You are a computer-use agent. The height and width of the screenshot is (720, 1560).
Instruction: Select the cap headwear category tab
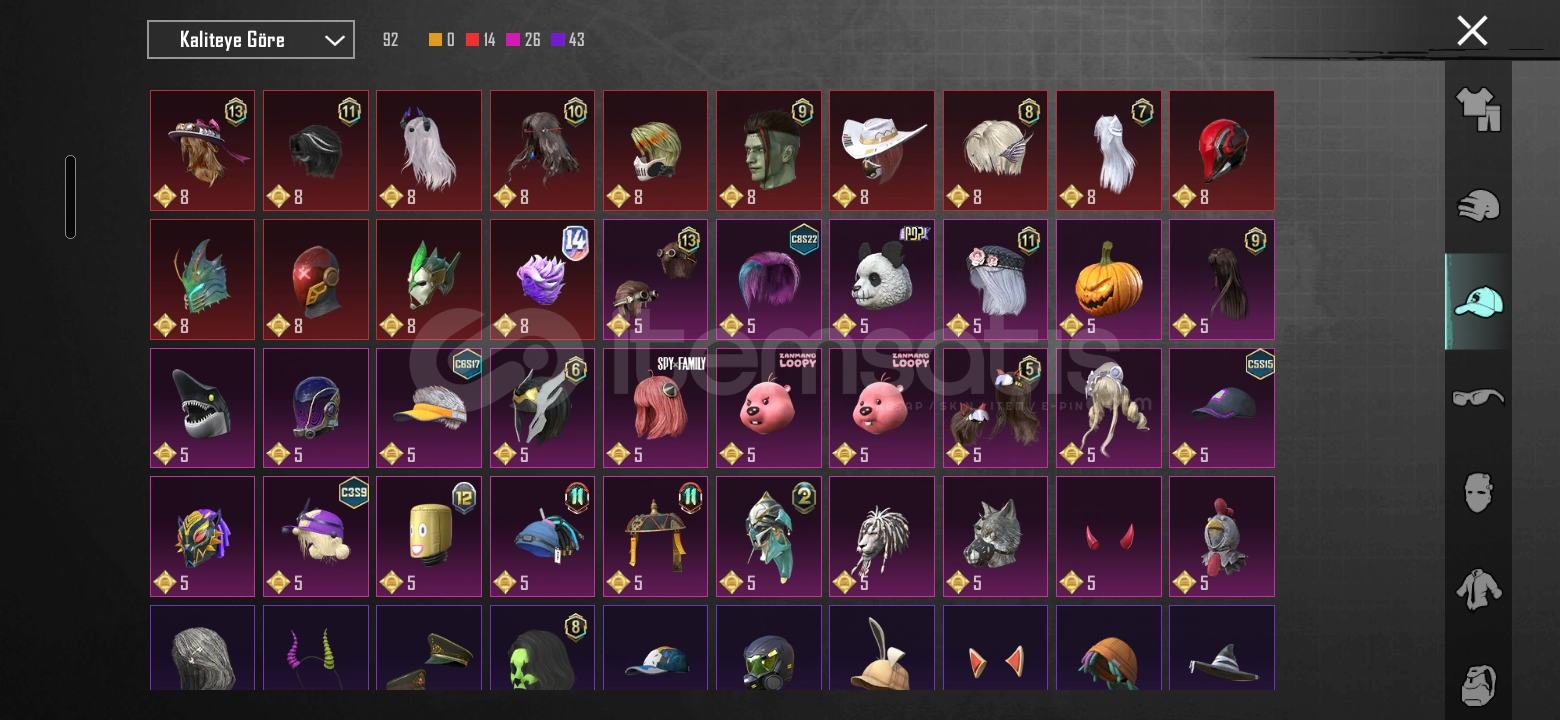[1478, 301]
